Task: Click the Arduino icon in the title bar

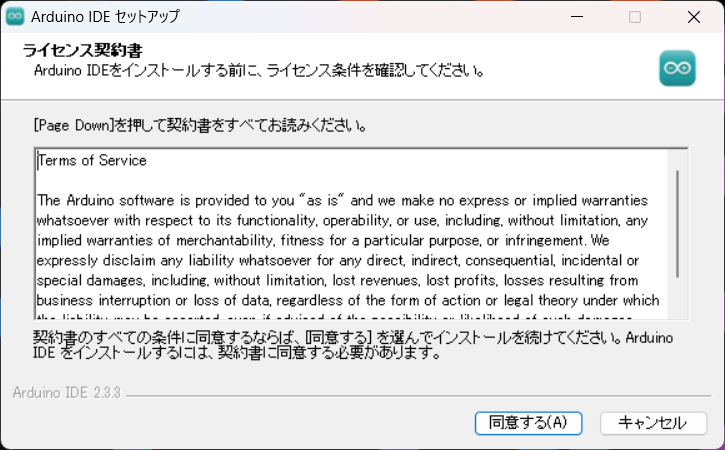Action: tap(15, 17)
